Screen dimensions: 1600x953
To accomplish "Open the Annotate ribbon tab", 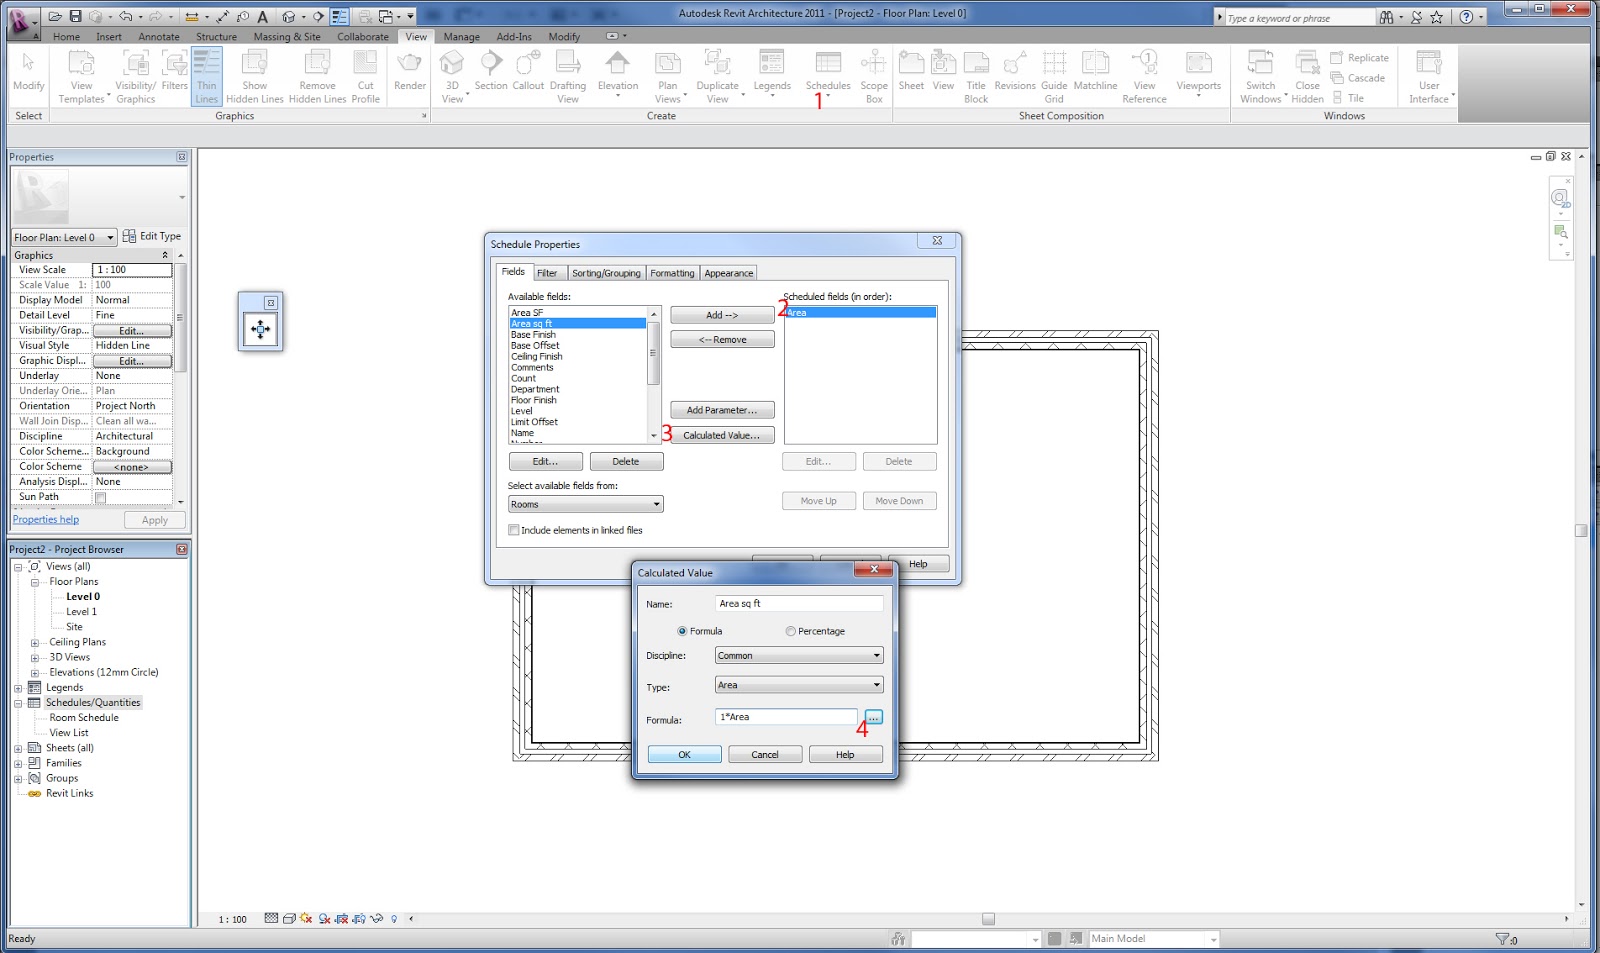I will pyautogui.click(x=159, y=36).
